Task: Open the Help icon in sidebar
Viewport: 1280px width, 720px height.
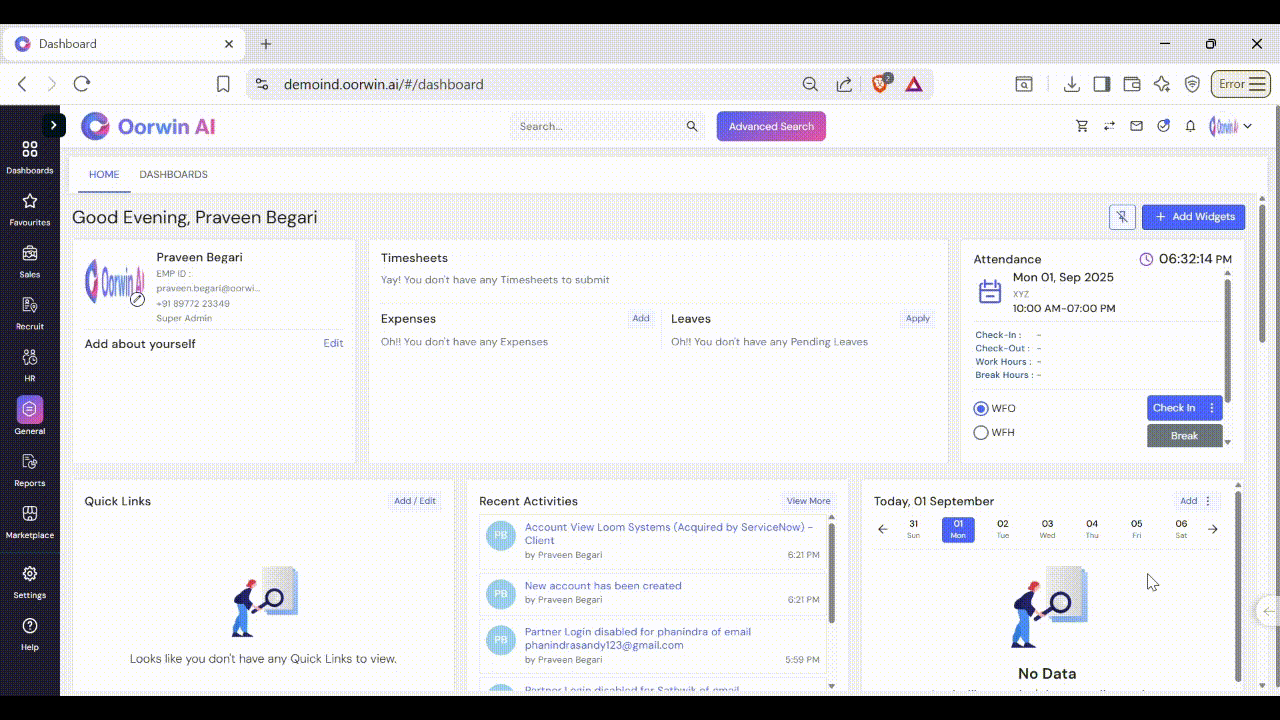Action: (x=30, y=626)
